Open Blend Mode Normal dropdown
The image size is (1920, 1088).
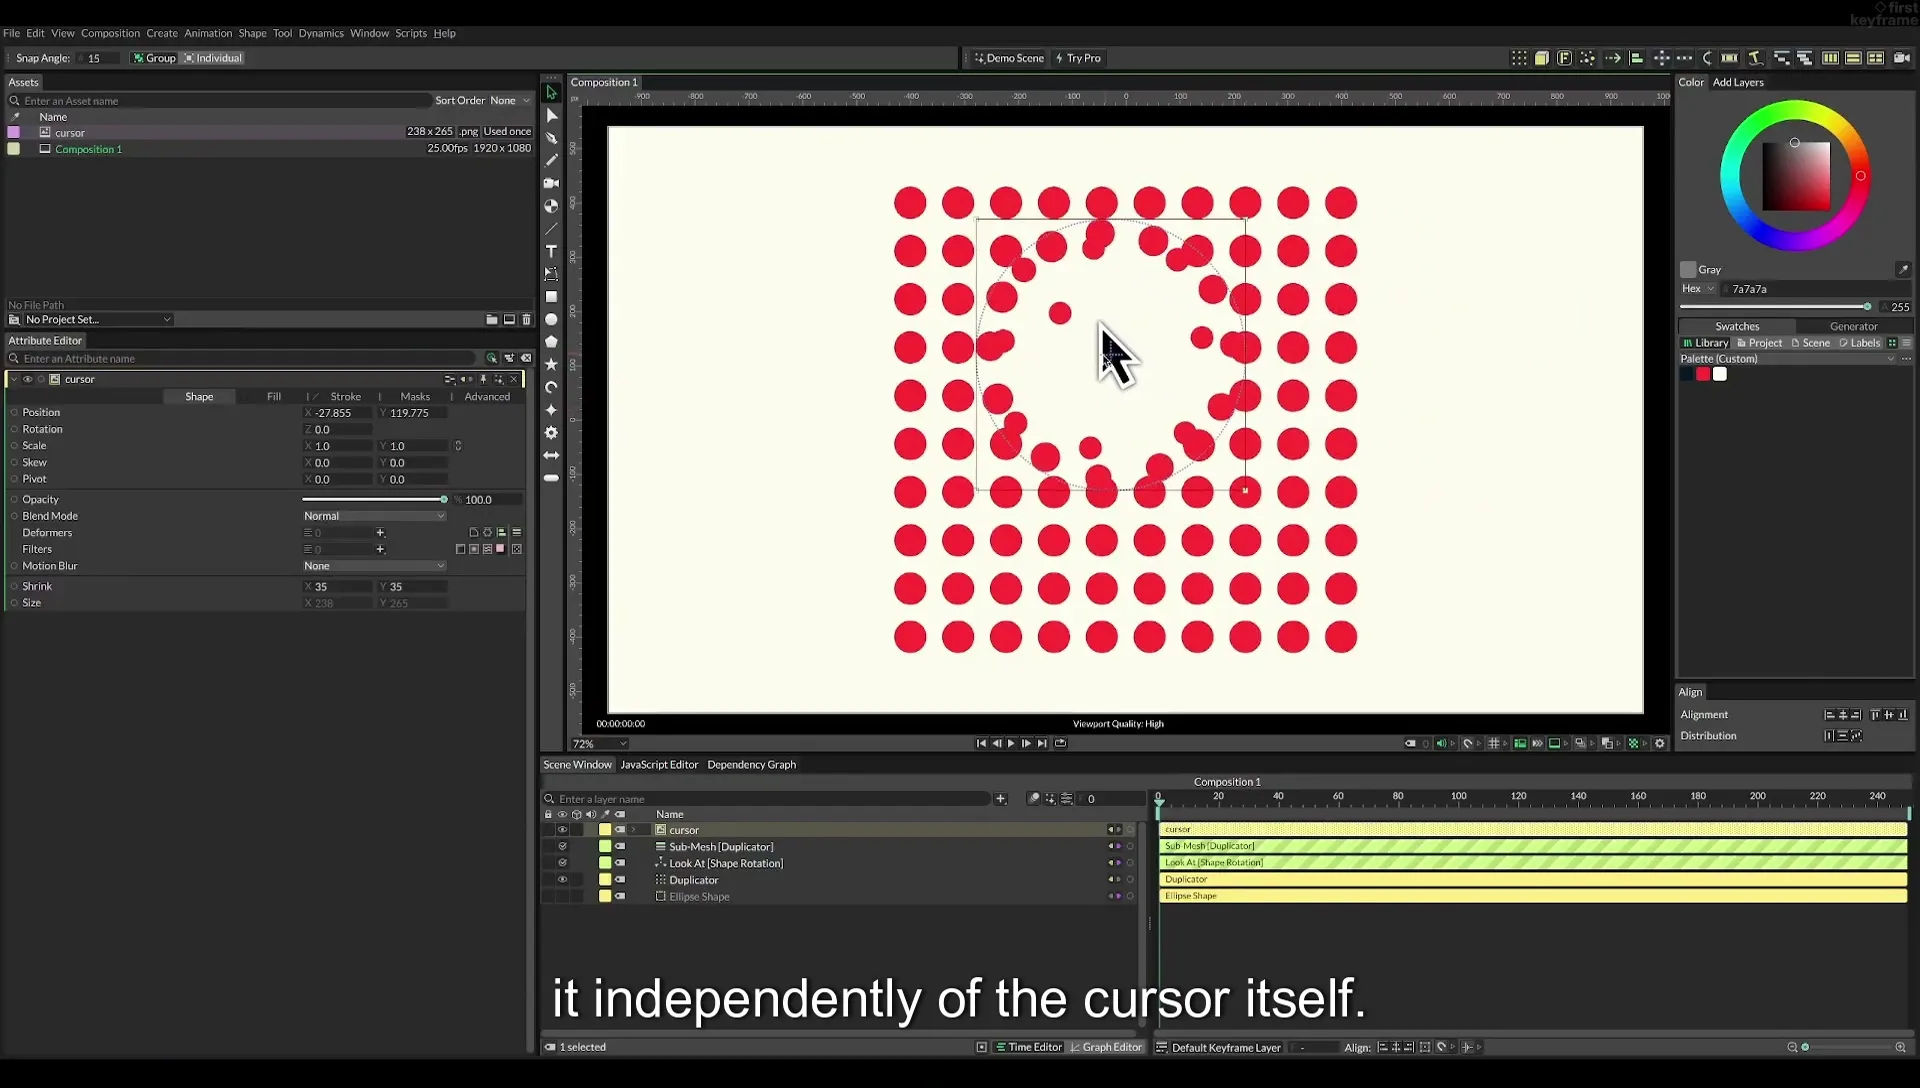(374, 516)
